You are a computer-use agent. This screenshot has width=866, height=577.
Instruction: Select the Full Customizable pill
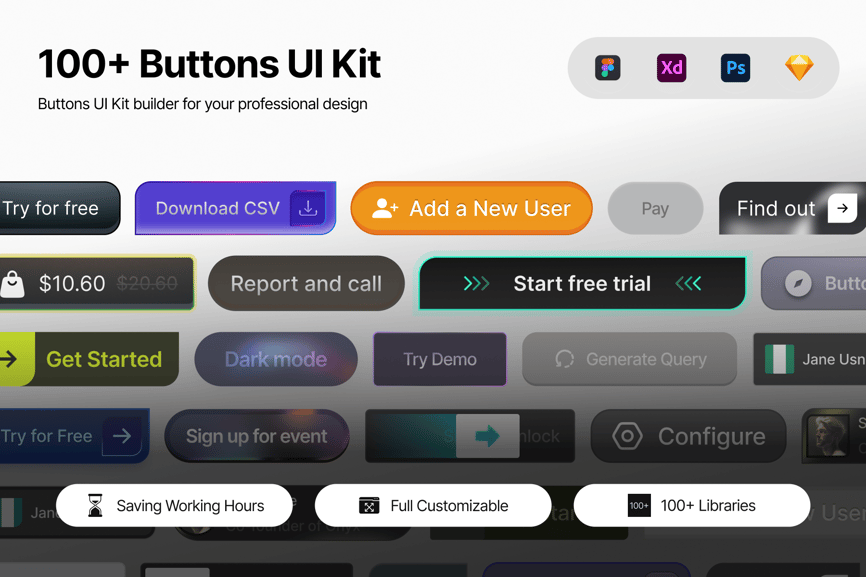[x=433, y=505]
